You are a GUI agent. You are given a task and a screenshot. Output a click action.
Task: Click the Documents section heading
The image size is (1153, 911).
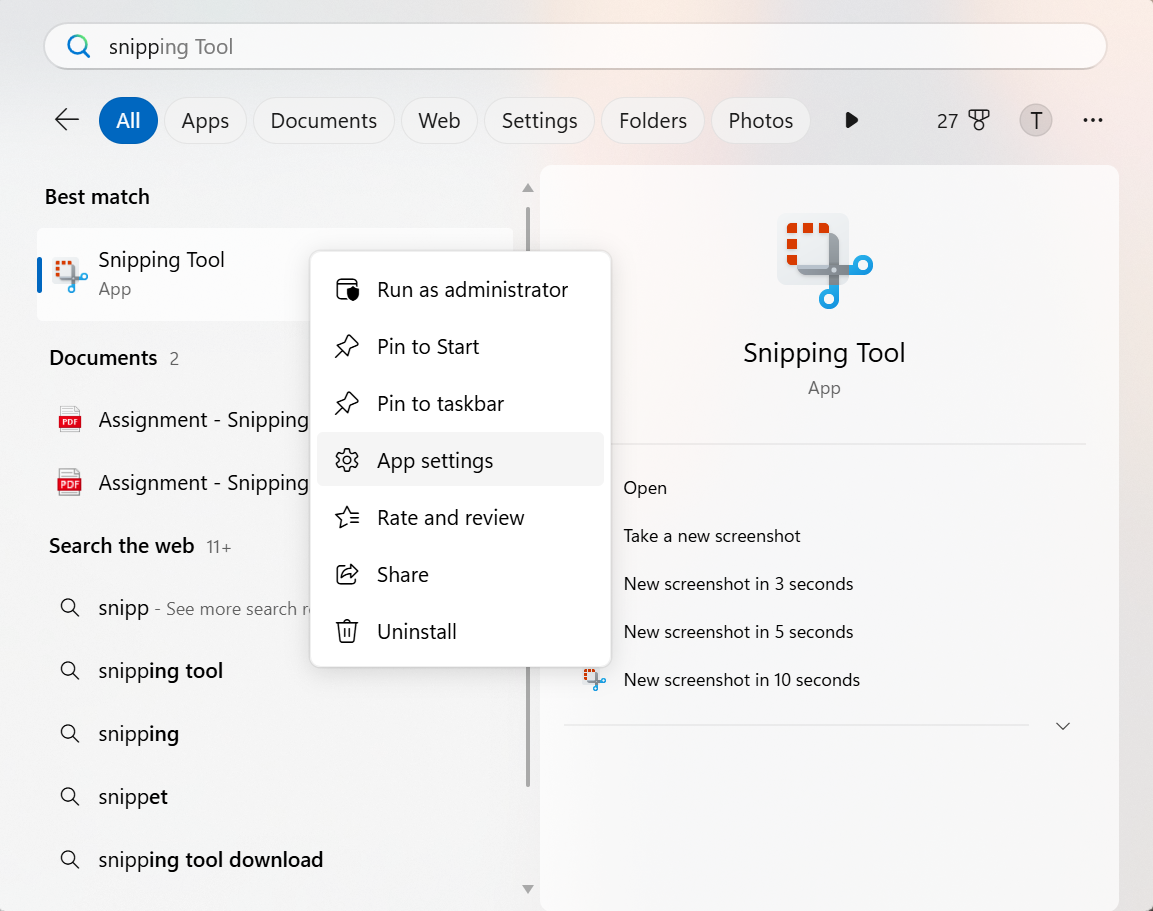(x=103, y=358)
